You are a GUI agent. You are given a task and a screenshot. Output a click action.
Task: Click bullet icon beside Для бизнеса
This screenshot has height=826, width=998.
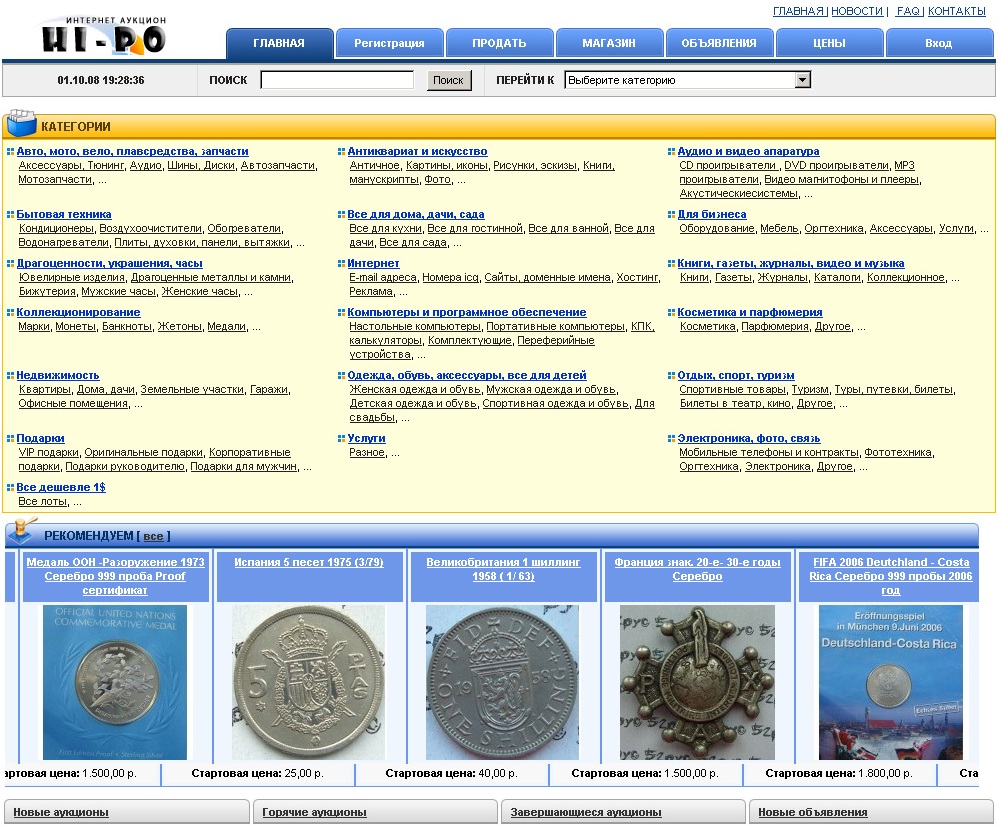pyautogui.click(x=671, y=215)
